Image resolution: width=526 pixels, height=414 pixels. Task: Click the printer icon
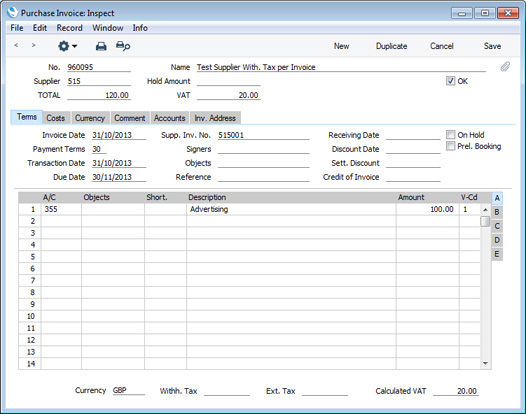(x=101, y=46)
